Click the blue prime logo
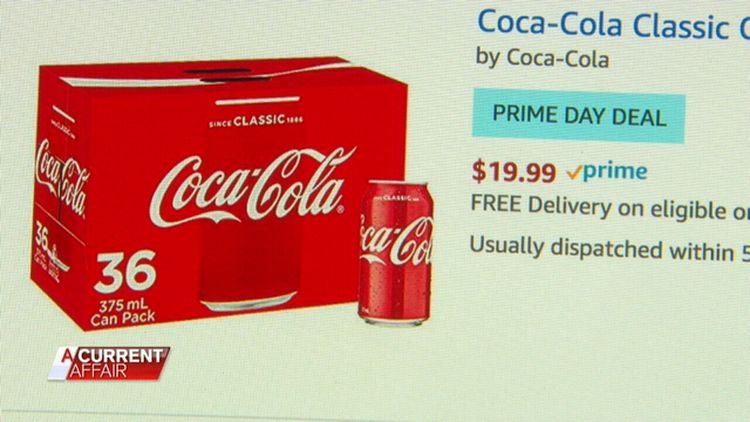The height and width of the screenshot is (422, 750). pos(615,171)
